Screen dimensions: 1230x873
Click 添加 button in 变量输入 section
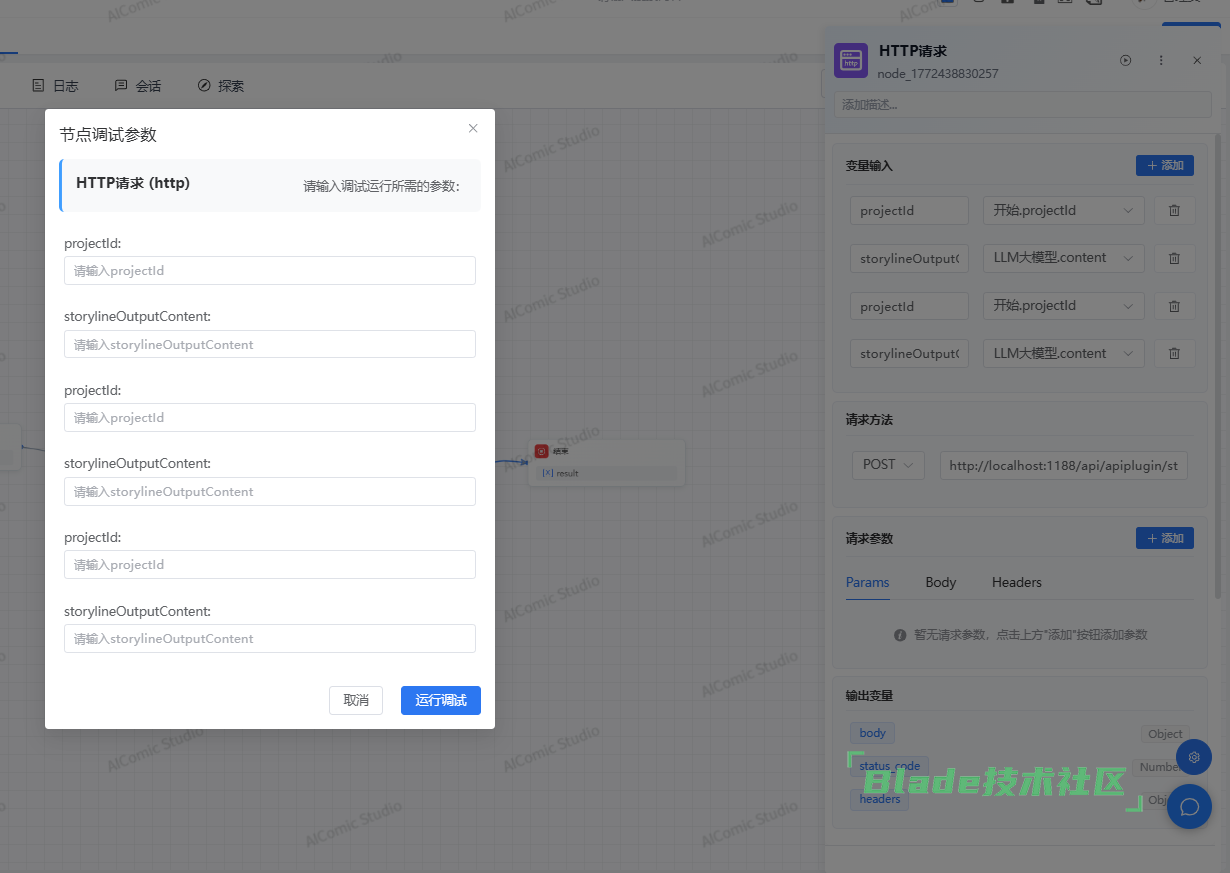click(1164, 166)
